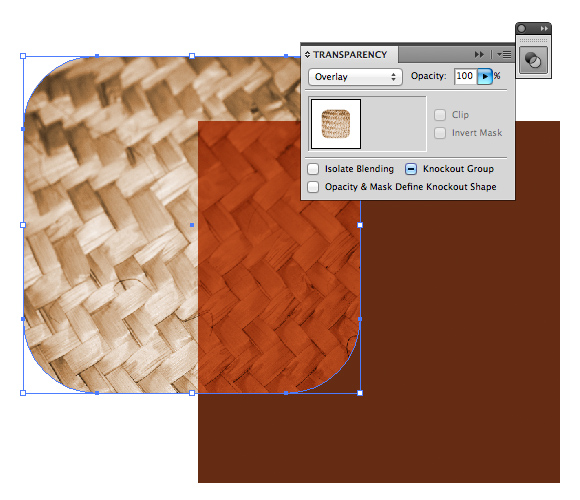Image resolution: width=580 pixels, height=500 pixels.
Task: Click the Opacity value field showing 100
Action: point(465,77)
